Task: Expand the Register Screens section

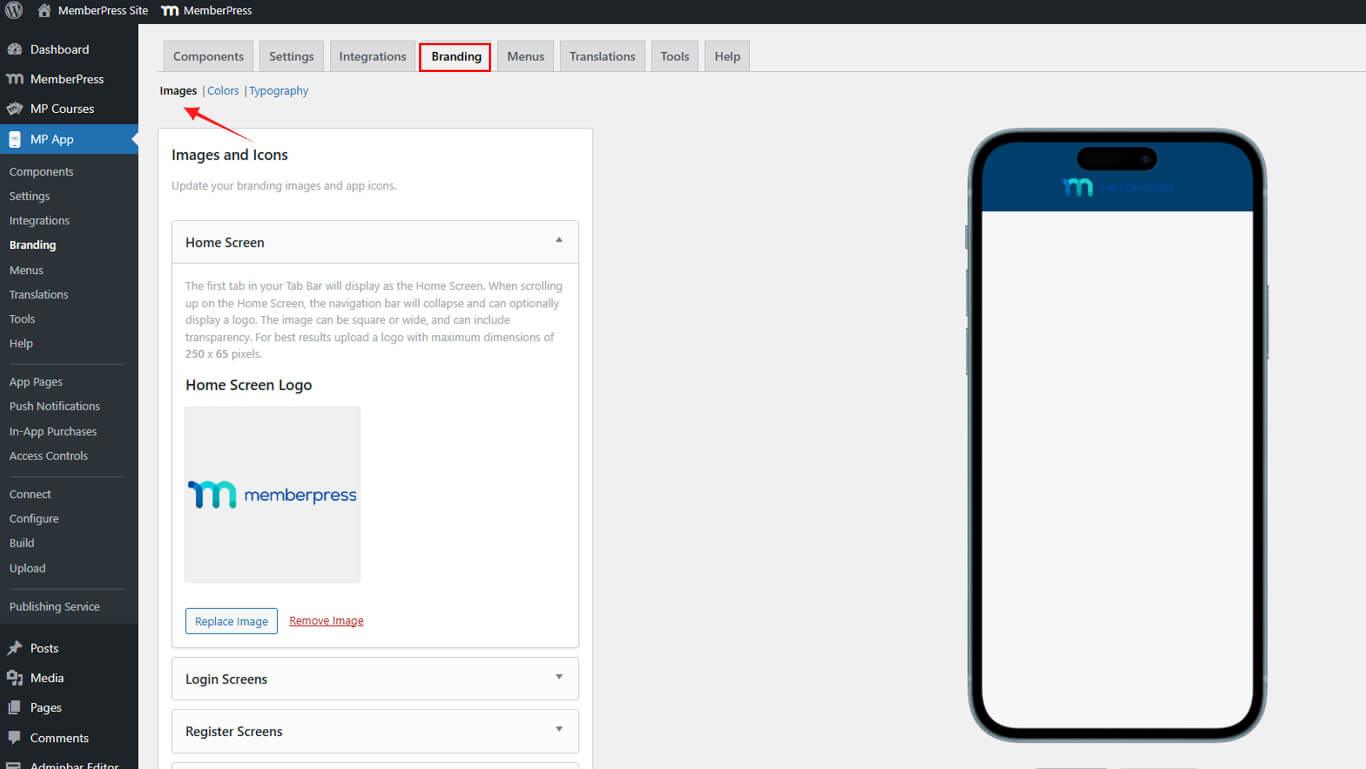Action: [559, 730]
